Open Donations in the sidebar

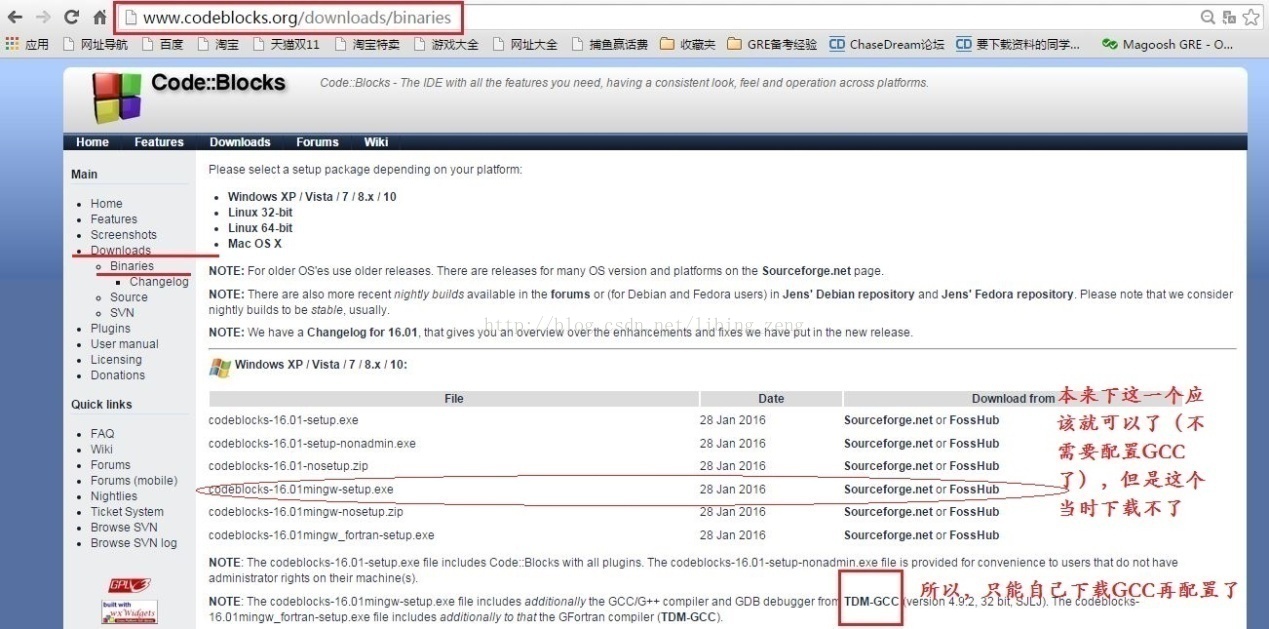click(x=117, y=375)
